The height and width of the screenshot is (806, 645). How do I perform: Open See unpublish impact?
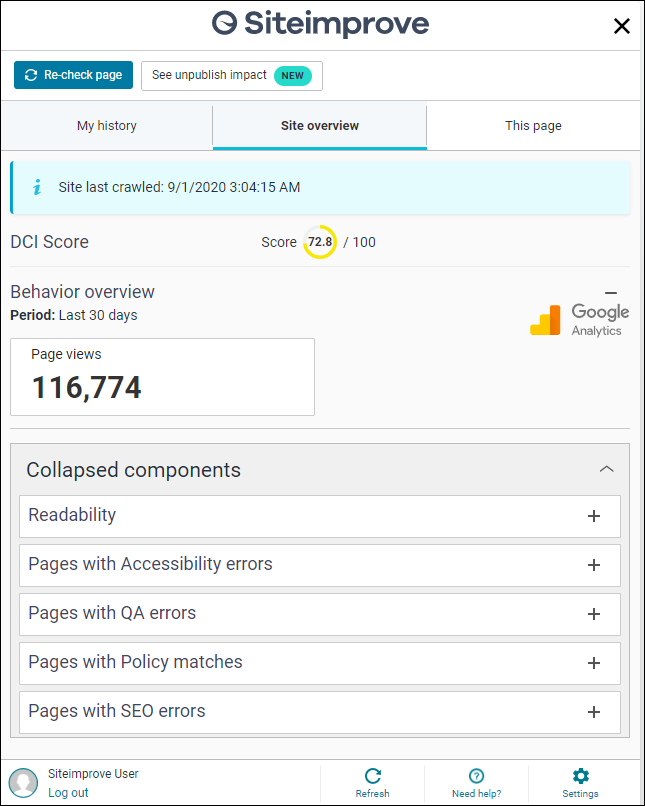(232, 76)
